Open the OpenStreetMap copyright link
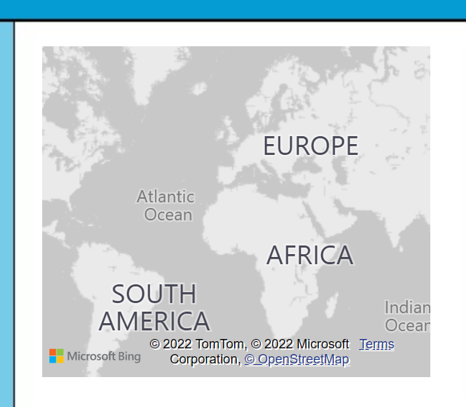The width and height of the screenshot is (466, 407). click(x=297, y=359)
